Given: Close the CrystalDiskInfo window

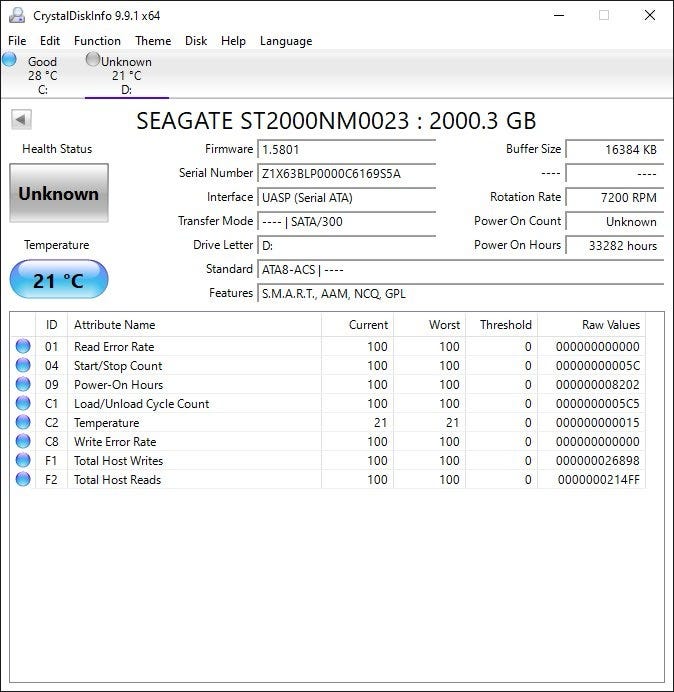Looking at the screenshot, I should point(650,15).
